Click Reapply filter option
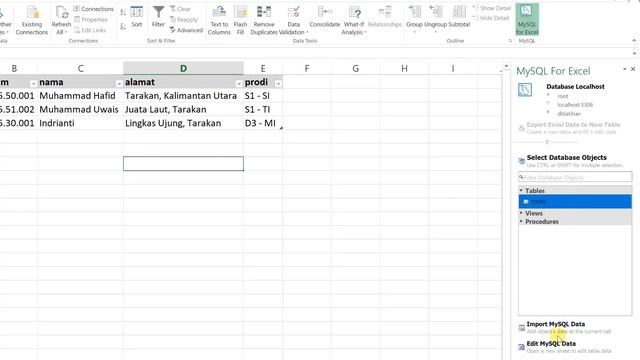Image resolution: width=640 pixels, height=360 pixels. coord(184,19)
